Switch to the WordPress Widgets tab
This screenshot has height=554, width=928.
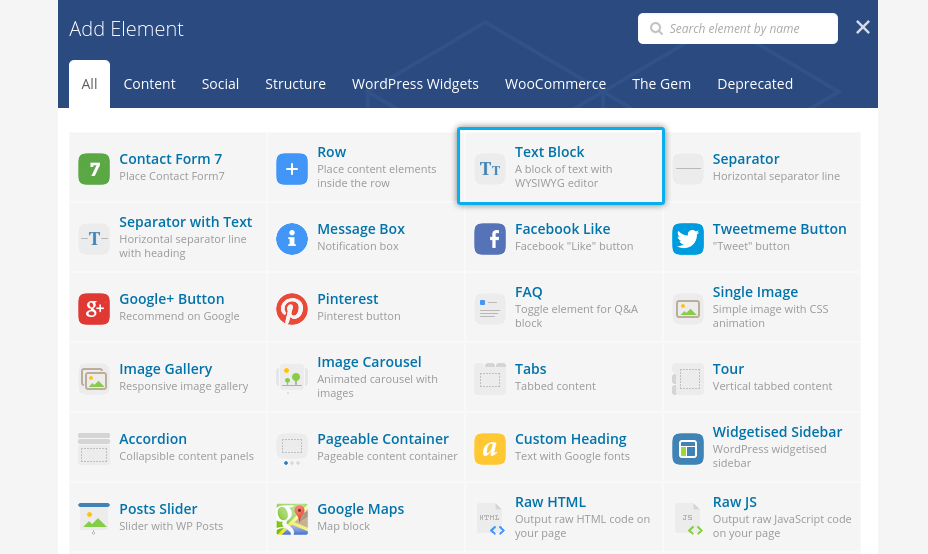(x=415, y=84)
